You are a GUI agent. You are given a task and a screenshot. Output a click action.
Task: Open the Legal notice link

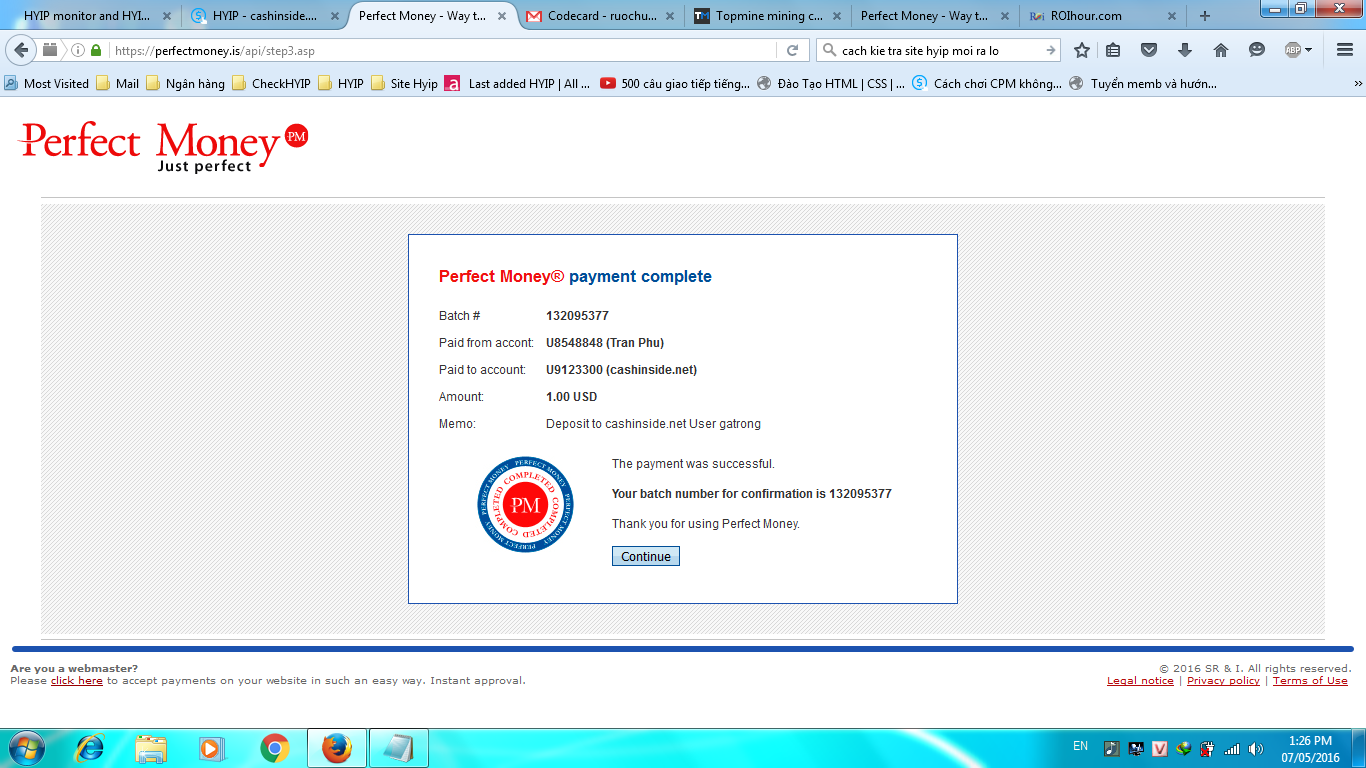coord(1140,681)
